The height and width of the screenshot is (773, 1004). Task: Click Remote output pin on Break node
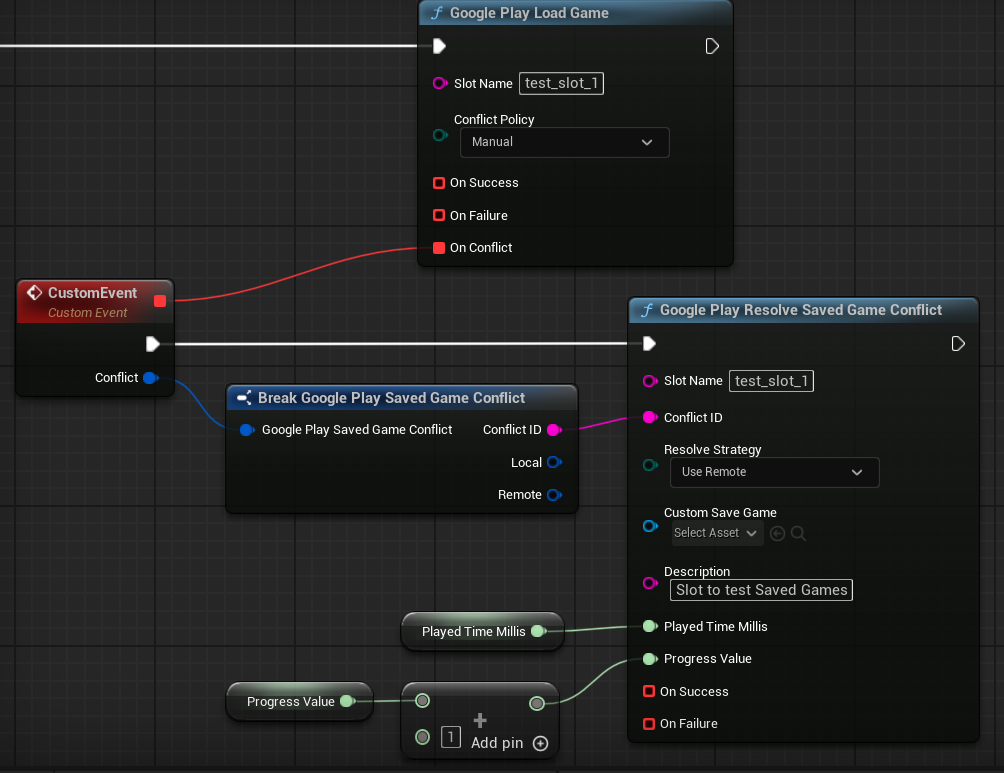click(554, 495)
